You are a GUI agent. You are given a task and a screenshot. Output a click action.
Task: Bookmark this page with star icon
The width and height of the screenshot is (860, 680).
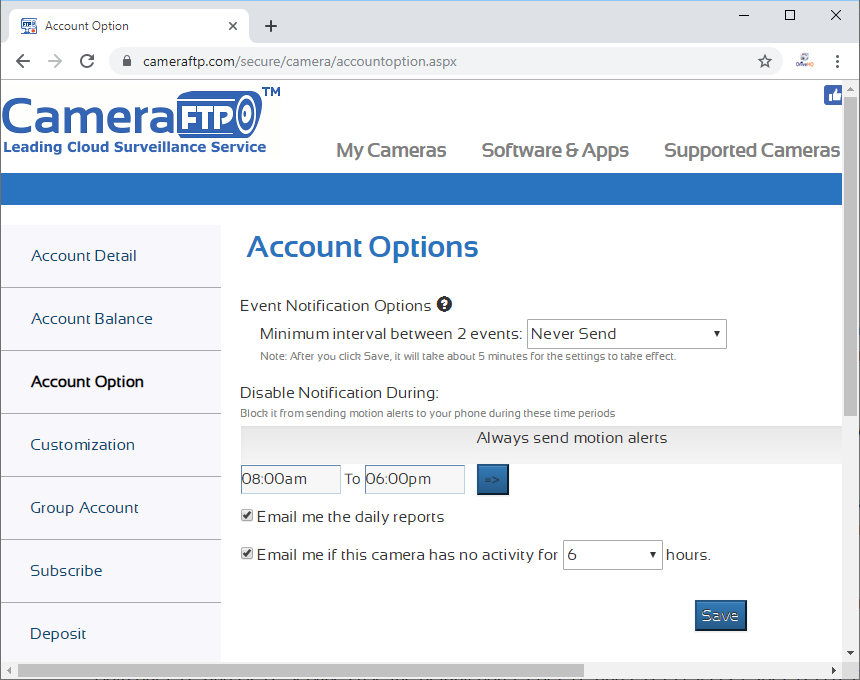765,61
